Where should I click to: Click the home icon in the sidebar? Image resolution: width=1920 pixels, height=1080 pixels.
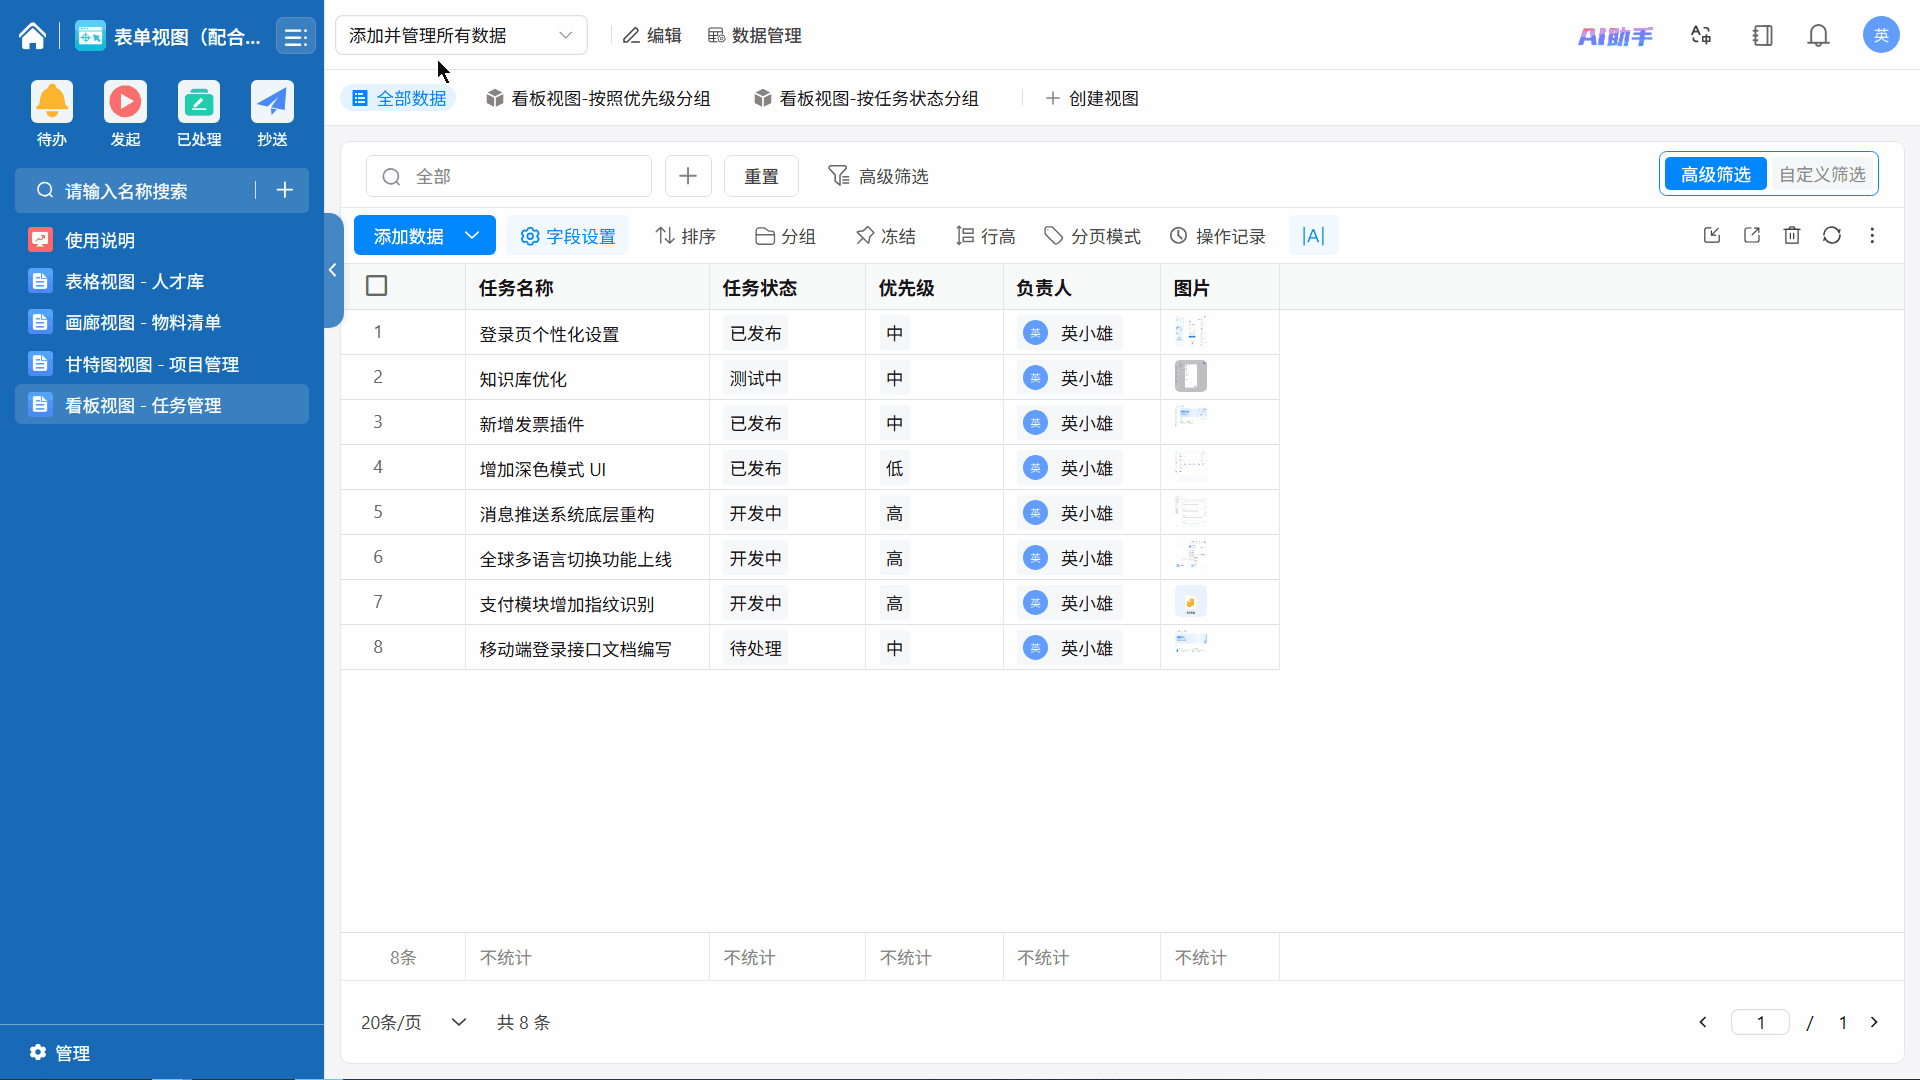pyautogui.click(x=32, y=37)
